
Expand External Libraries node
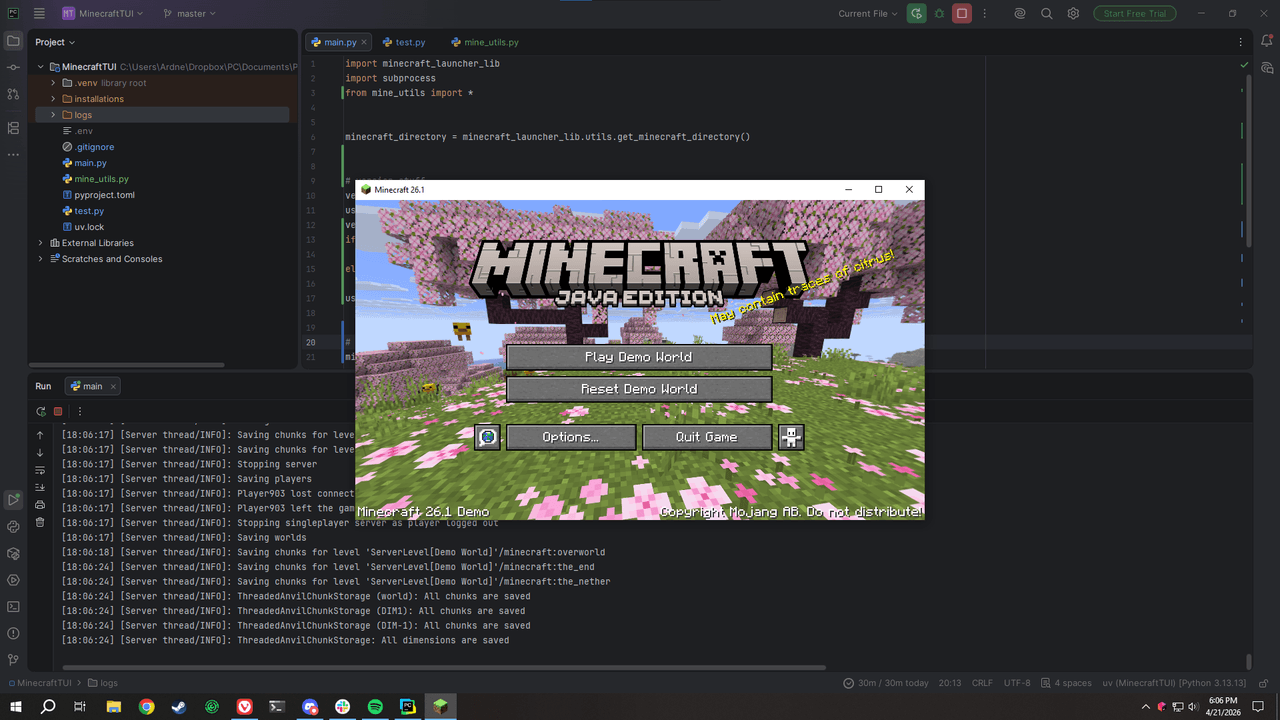tap(41, 243)
